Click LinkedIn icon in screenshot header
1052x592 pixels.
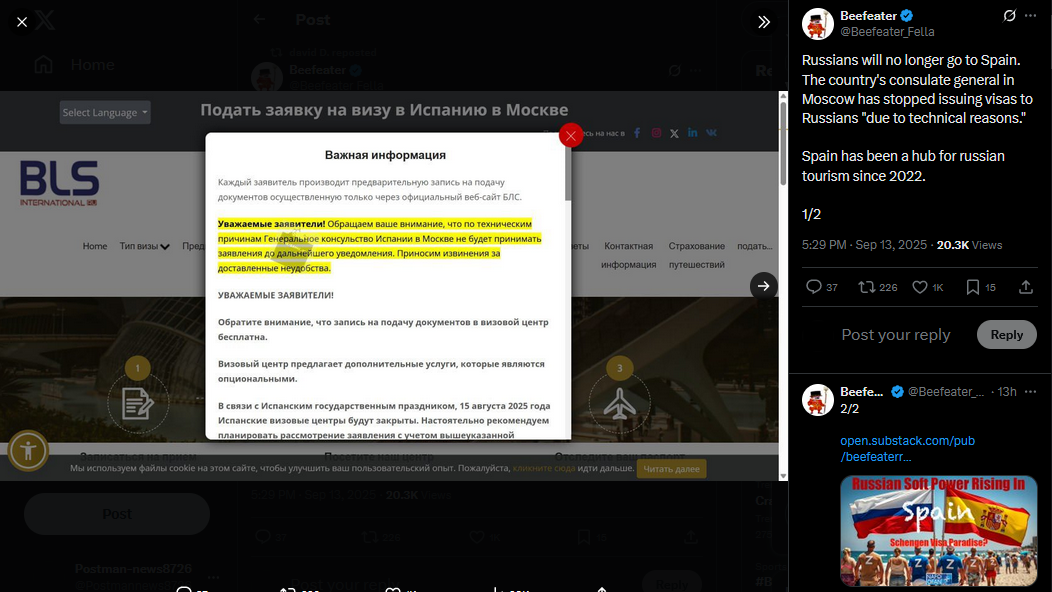point(692,133)
